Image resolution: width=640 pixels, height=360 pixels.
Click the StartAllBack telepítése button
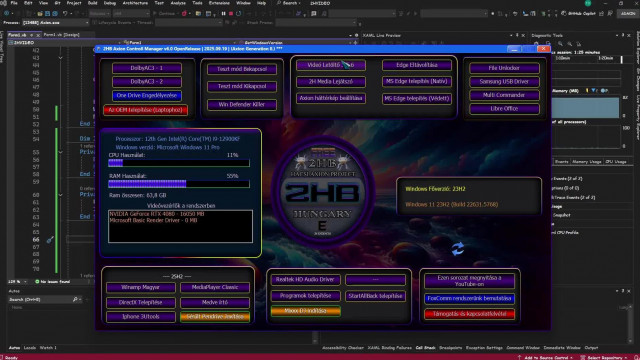tap(375, 296)
